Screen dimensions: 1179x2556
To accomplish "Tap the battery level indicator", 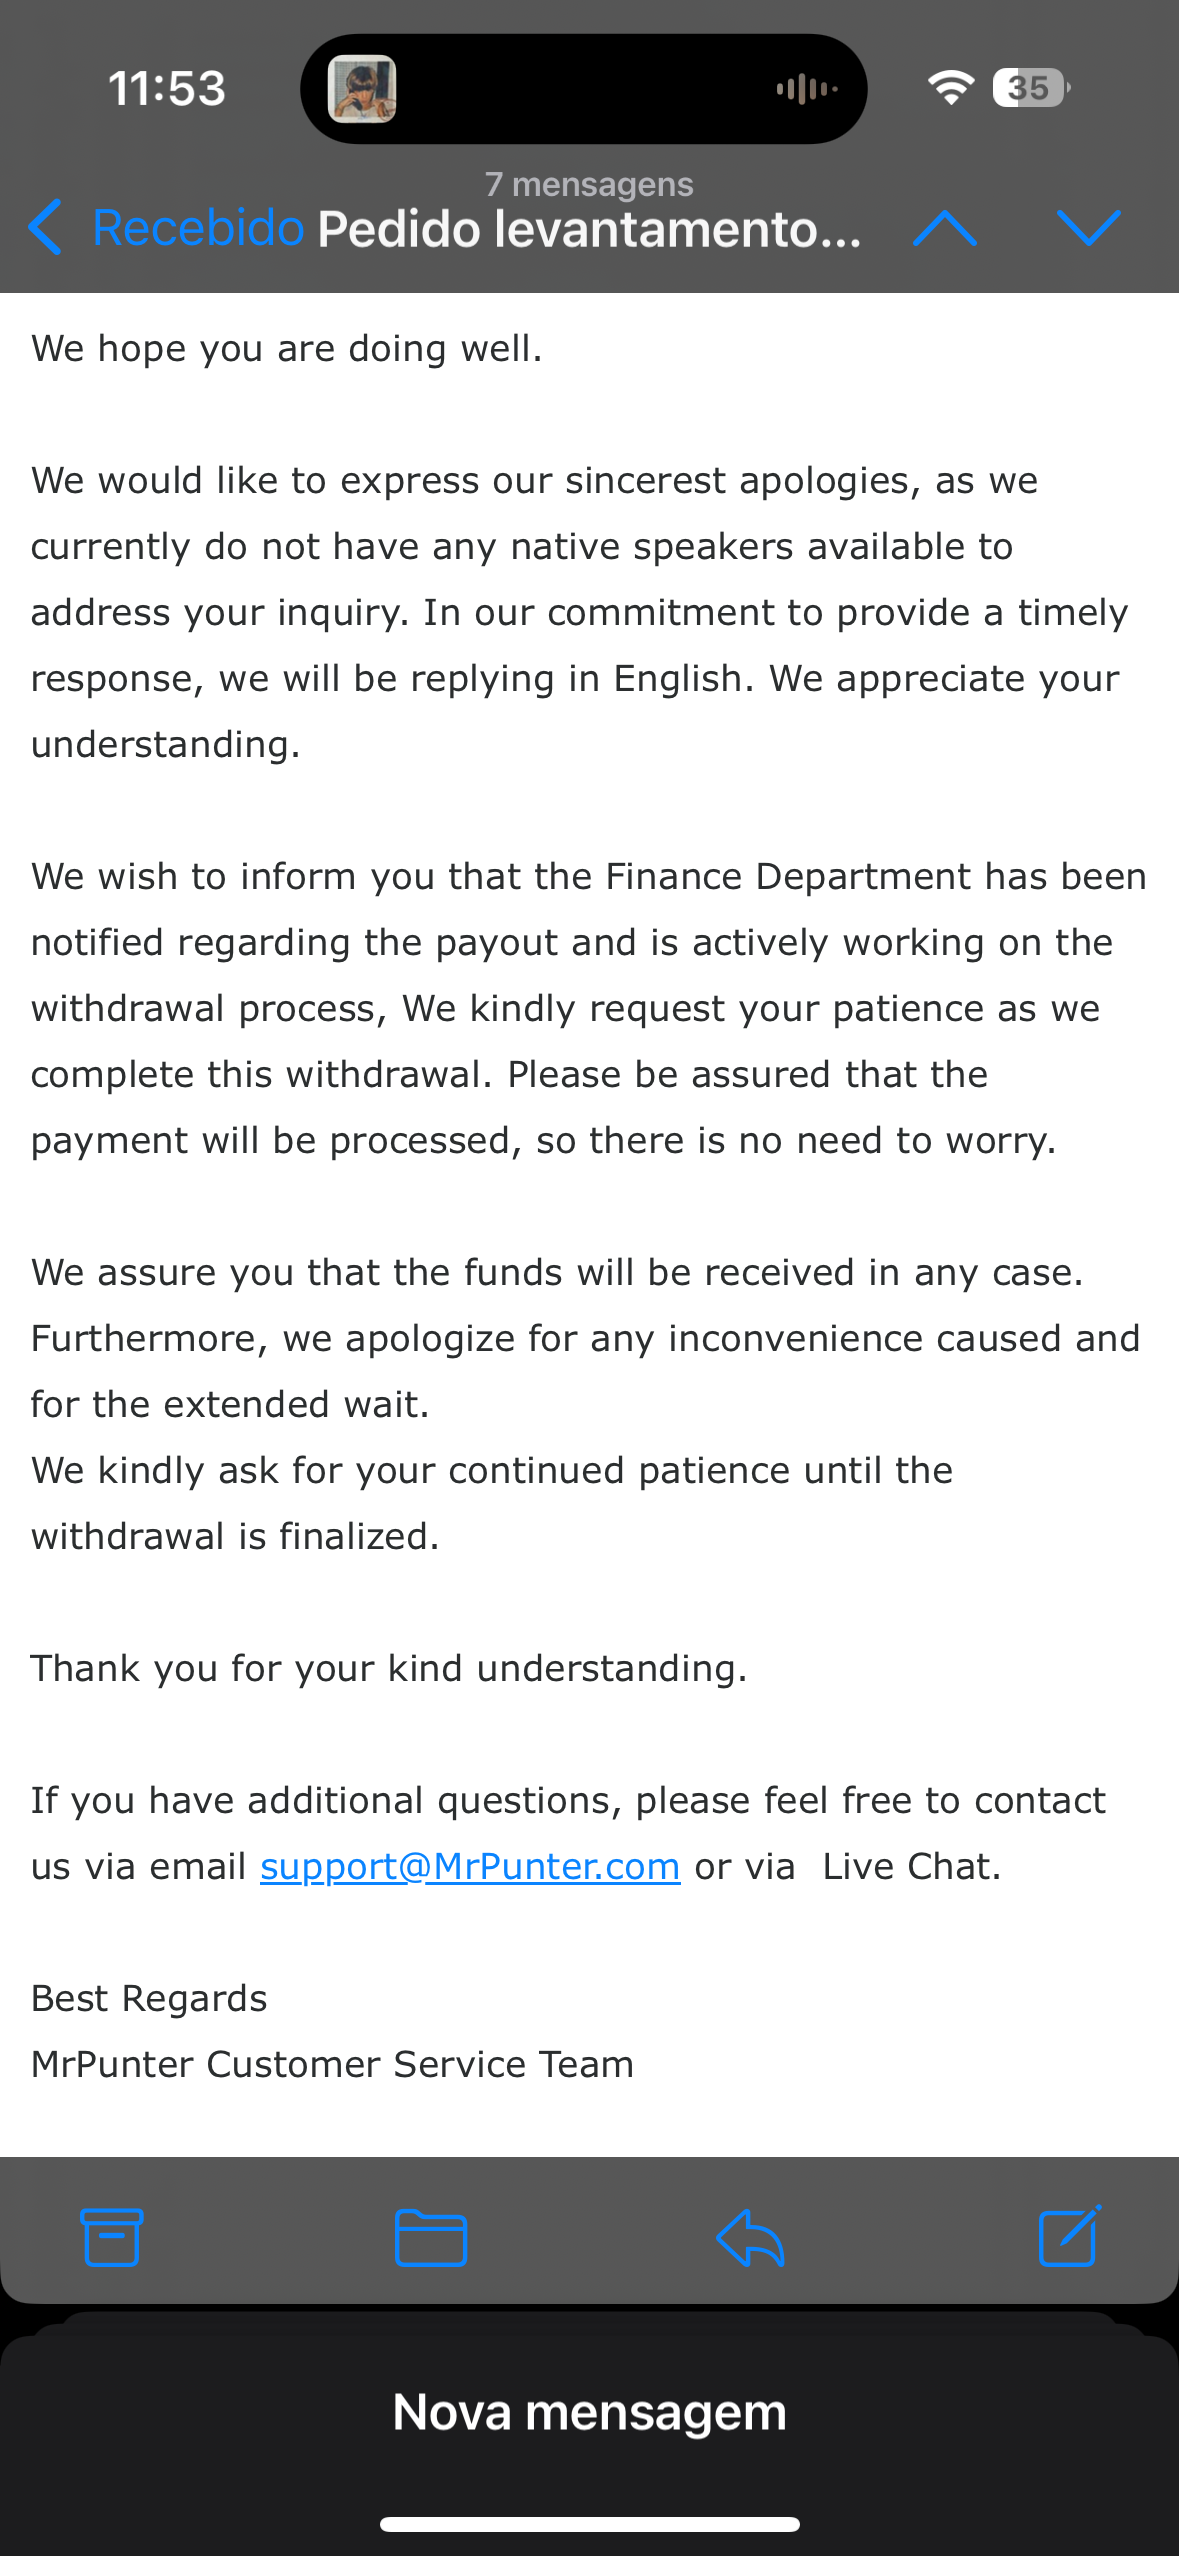I will point(1030,88).
